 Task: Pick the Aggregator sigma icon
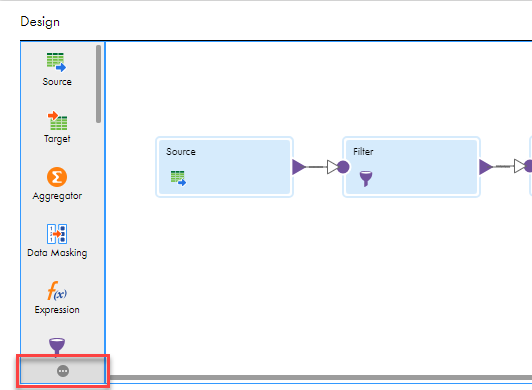click(57, 177)
